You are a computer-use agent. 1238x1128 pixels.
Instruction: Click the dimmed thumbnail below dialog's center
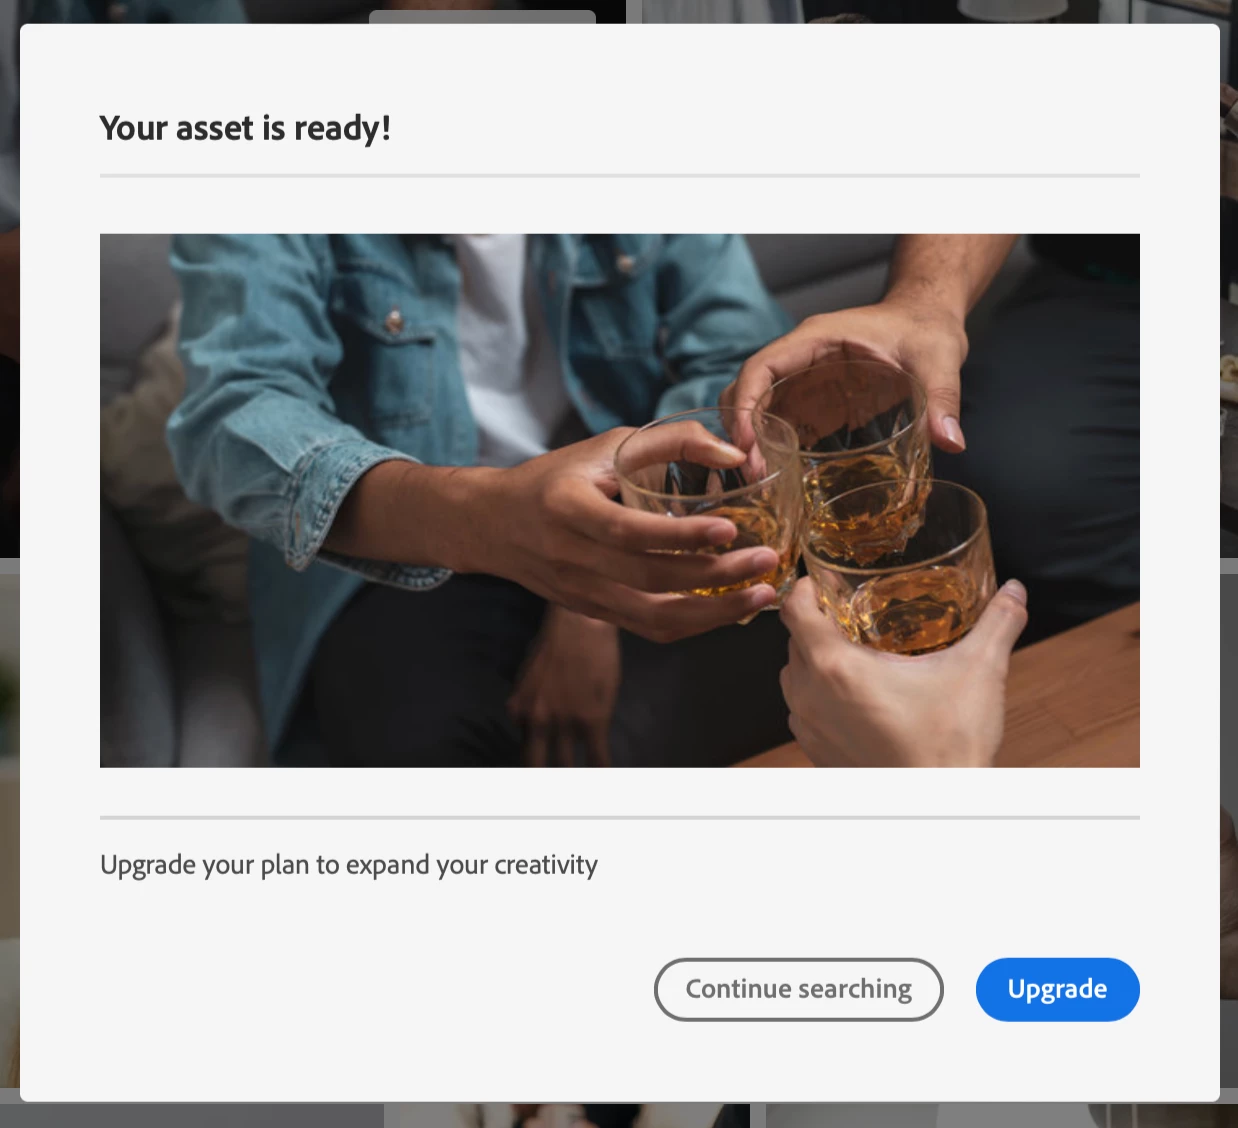567,1115
